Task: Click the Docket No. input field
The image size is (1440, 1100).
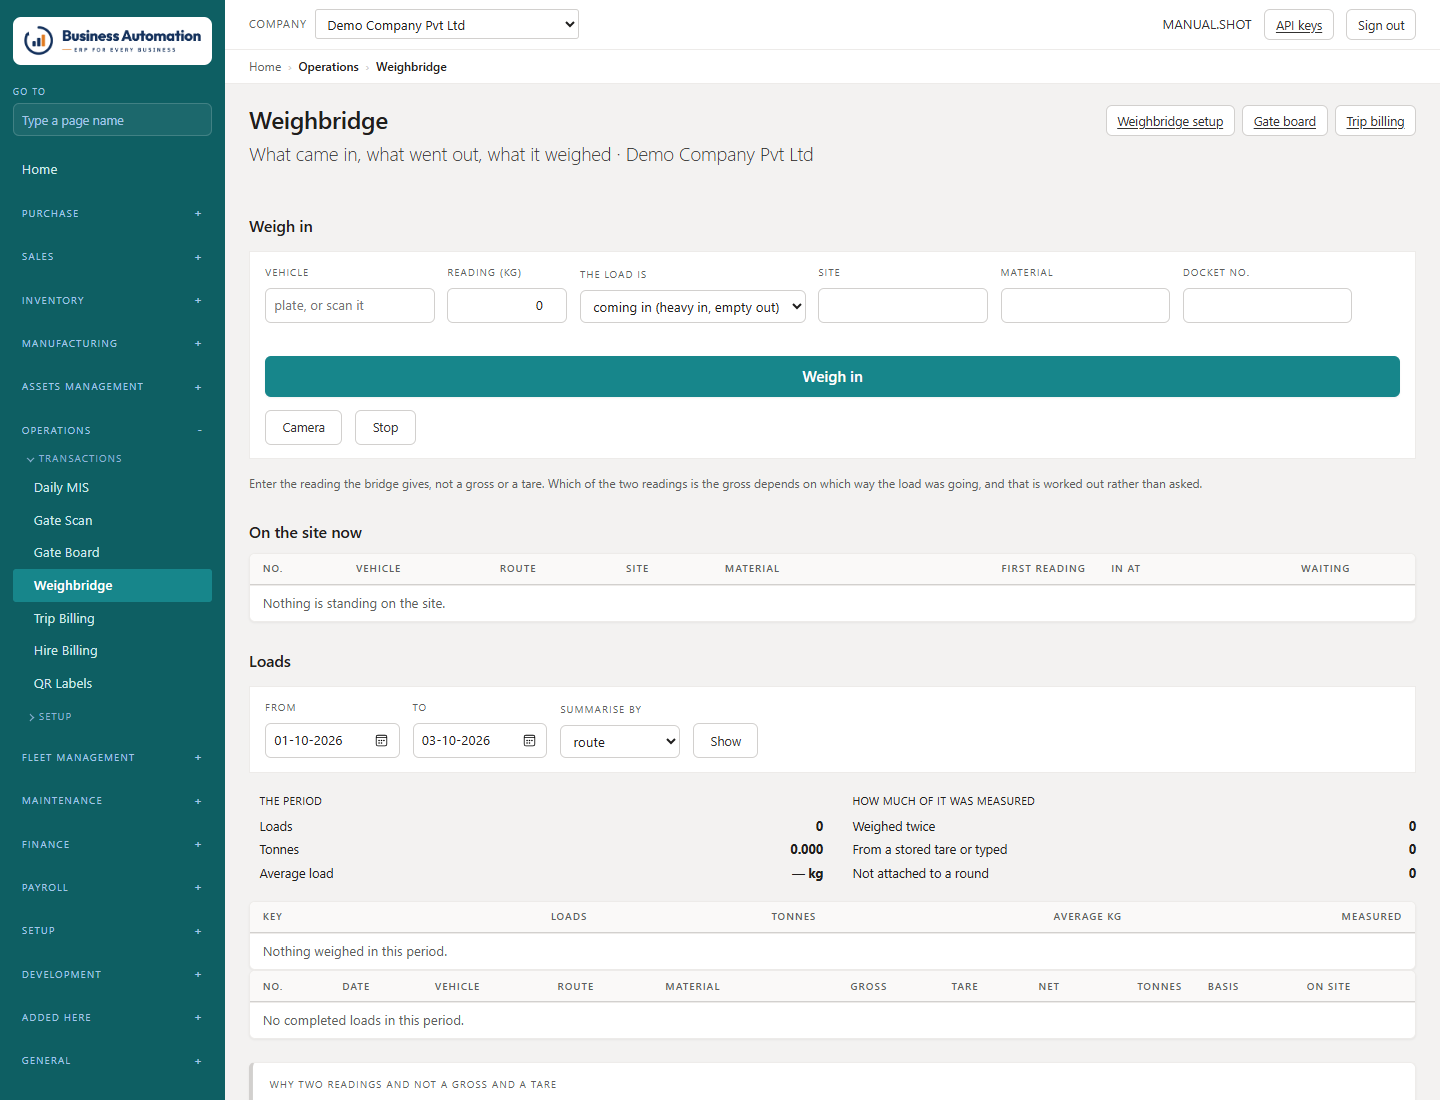Action: coord(1267,306)
